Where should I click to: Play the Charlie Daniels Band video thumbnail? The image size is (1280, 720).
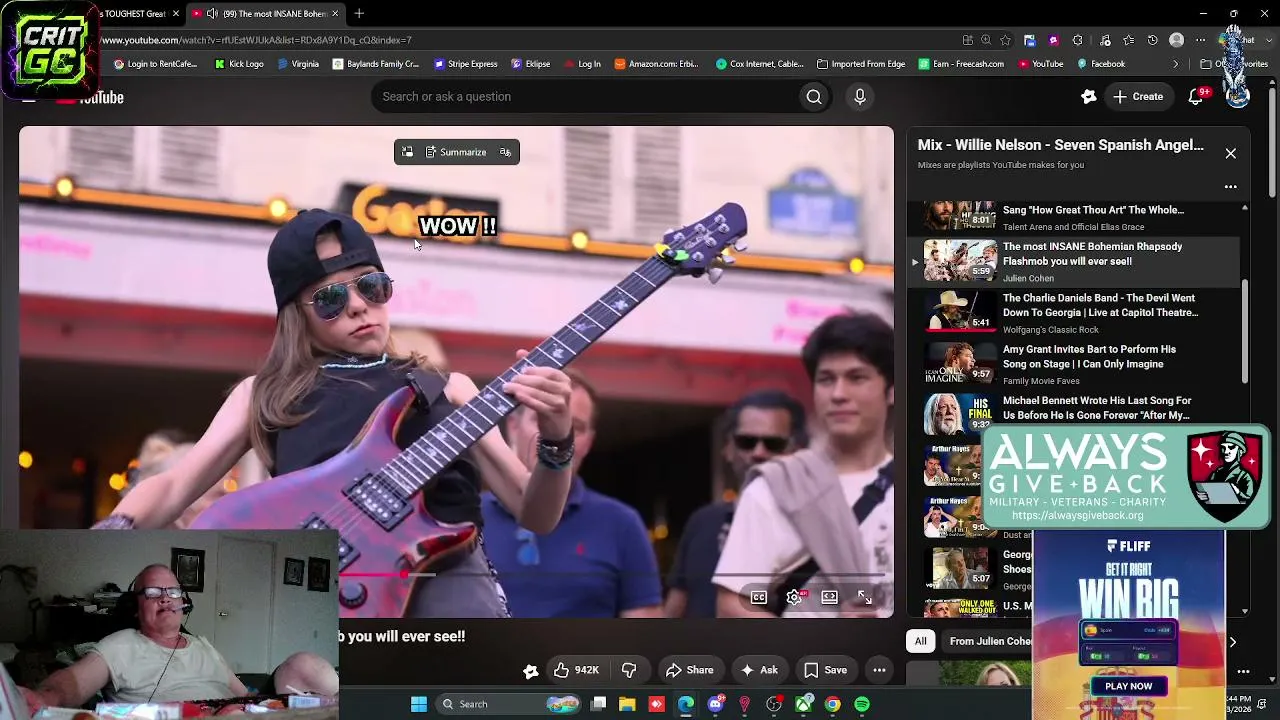click(x=960, y=312)
